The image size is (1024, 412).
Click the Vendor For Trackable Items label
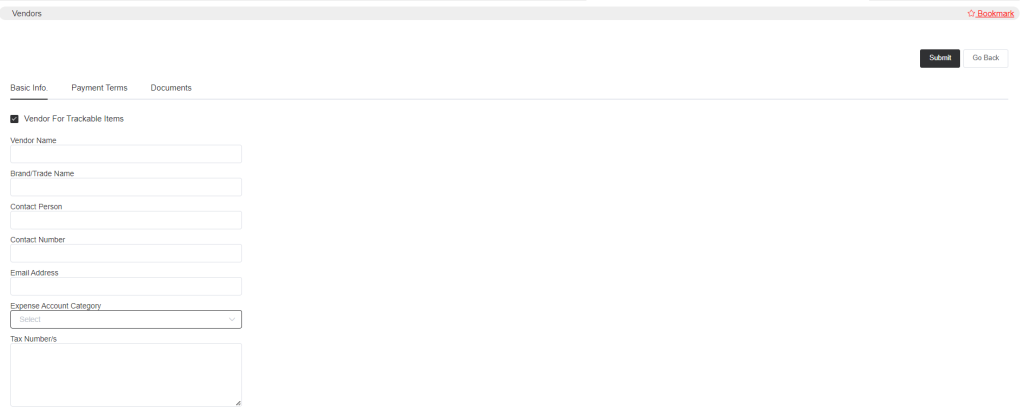pos(74,119)
